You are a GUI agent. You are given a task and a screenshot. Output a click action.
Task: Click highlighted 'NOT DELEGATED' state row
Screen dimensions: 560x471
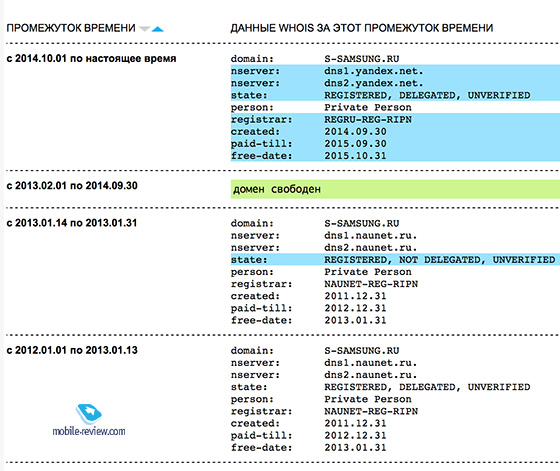[x=395, y=260]
